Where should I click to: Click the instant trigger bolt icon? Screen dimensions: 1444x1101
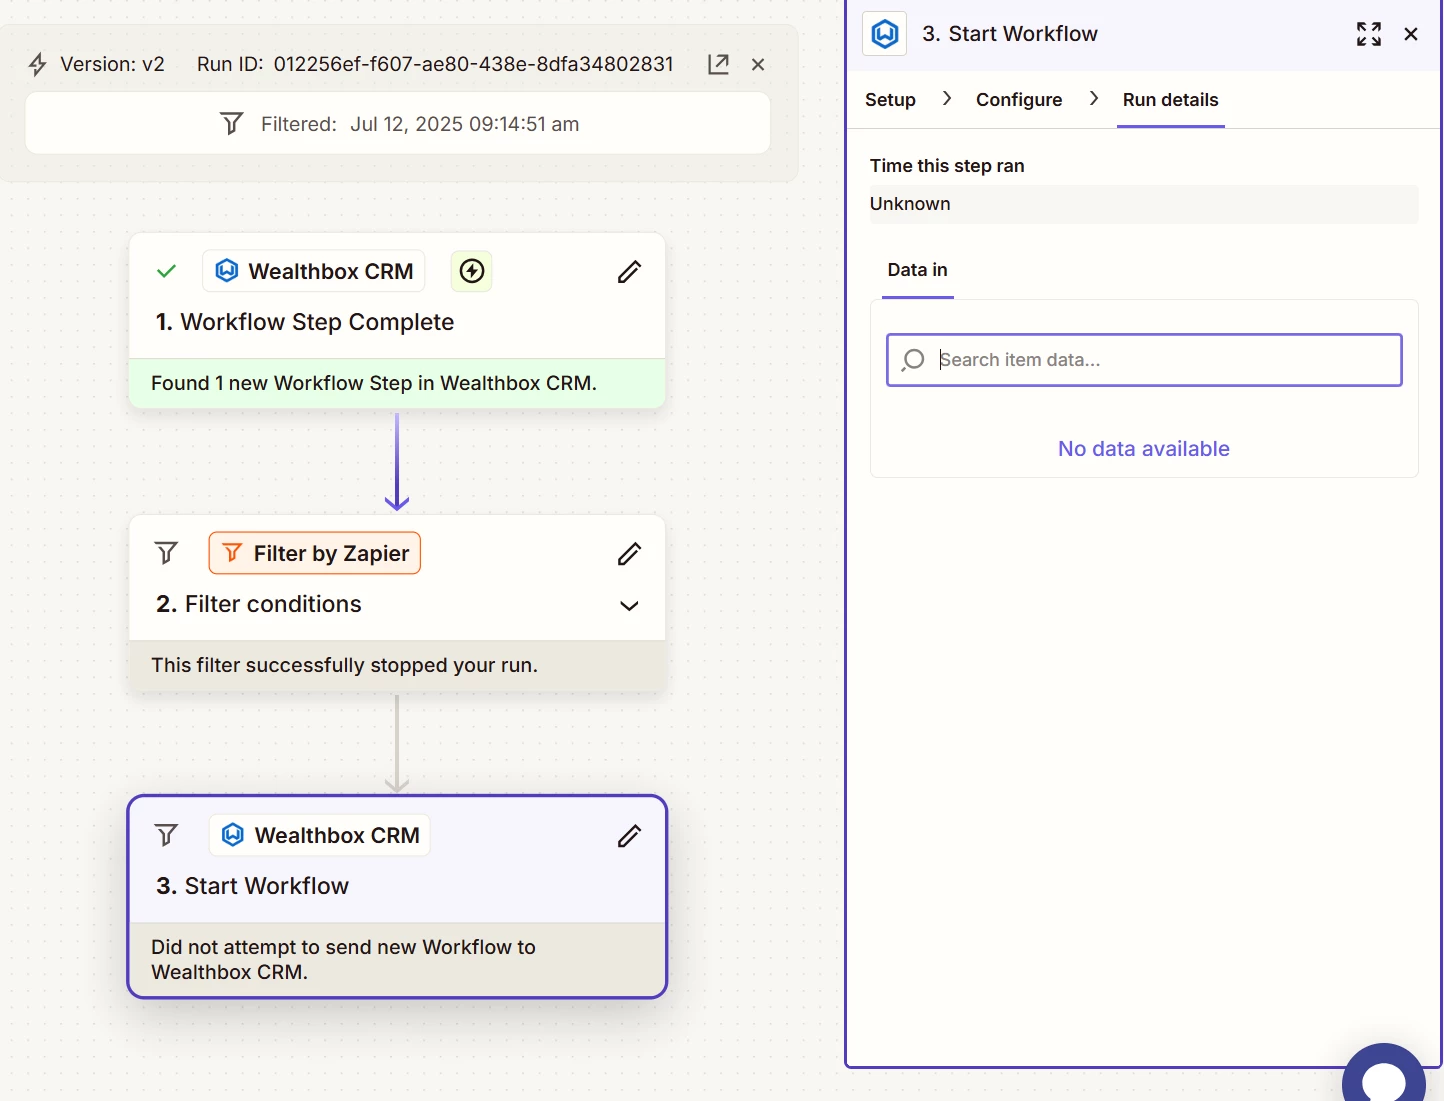[472, 271]
